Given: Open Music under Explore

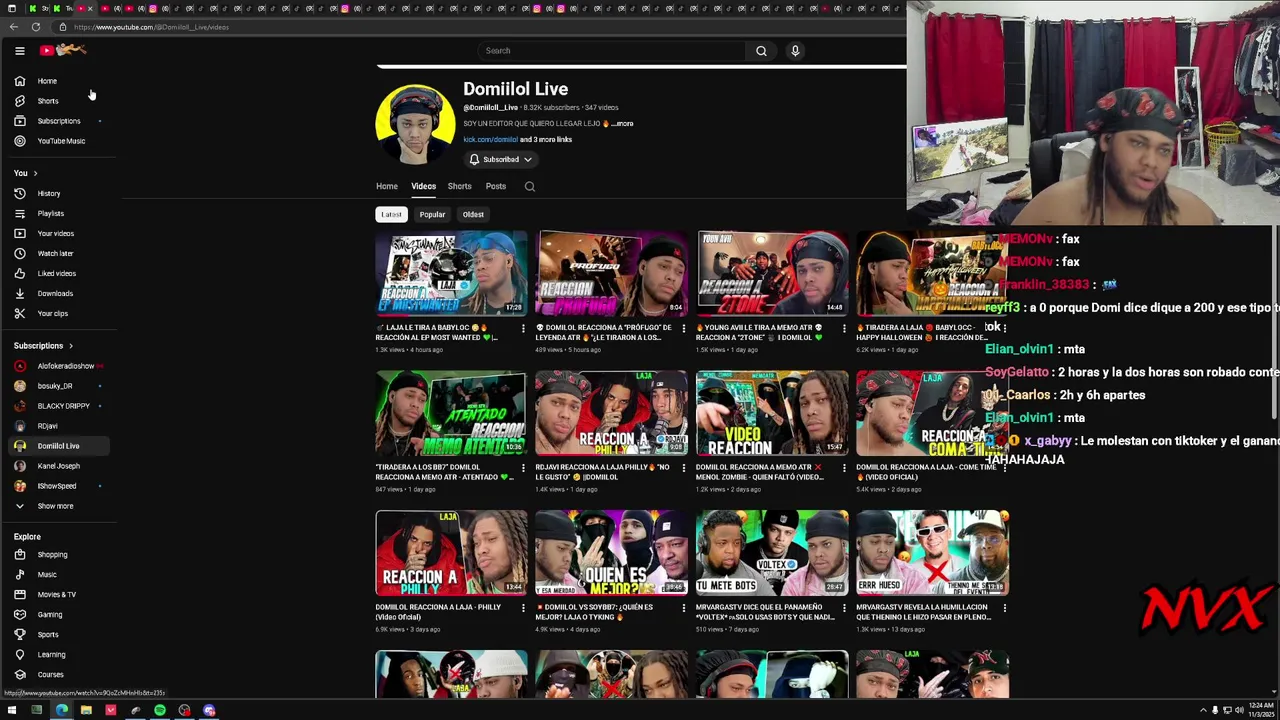Looking at the screenshot, I should click(x=47, y=574).
